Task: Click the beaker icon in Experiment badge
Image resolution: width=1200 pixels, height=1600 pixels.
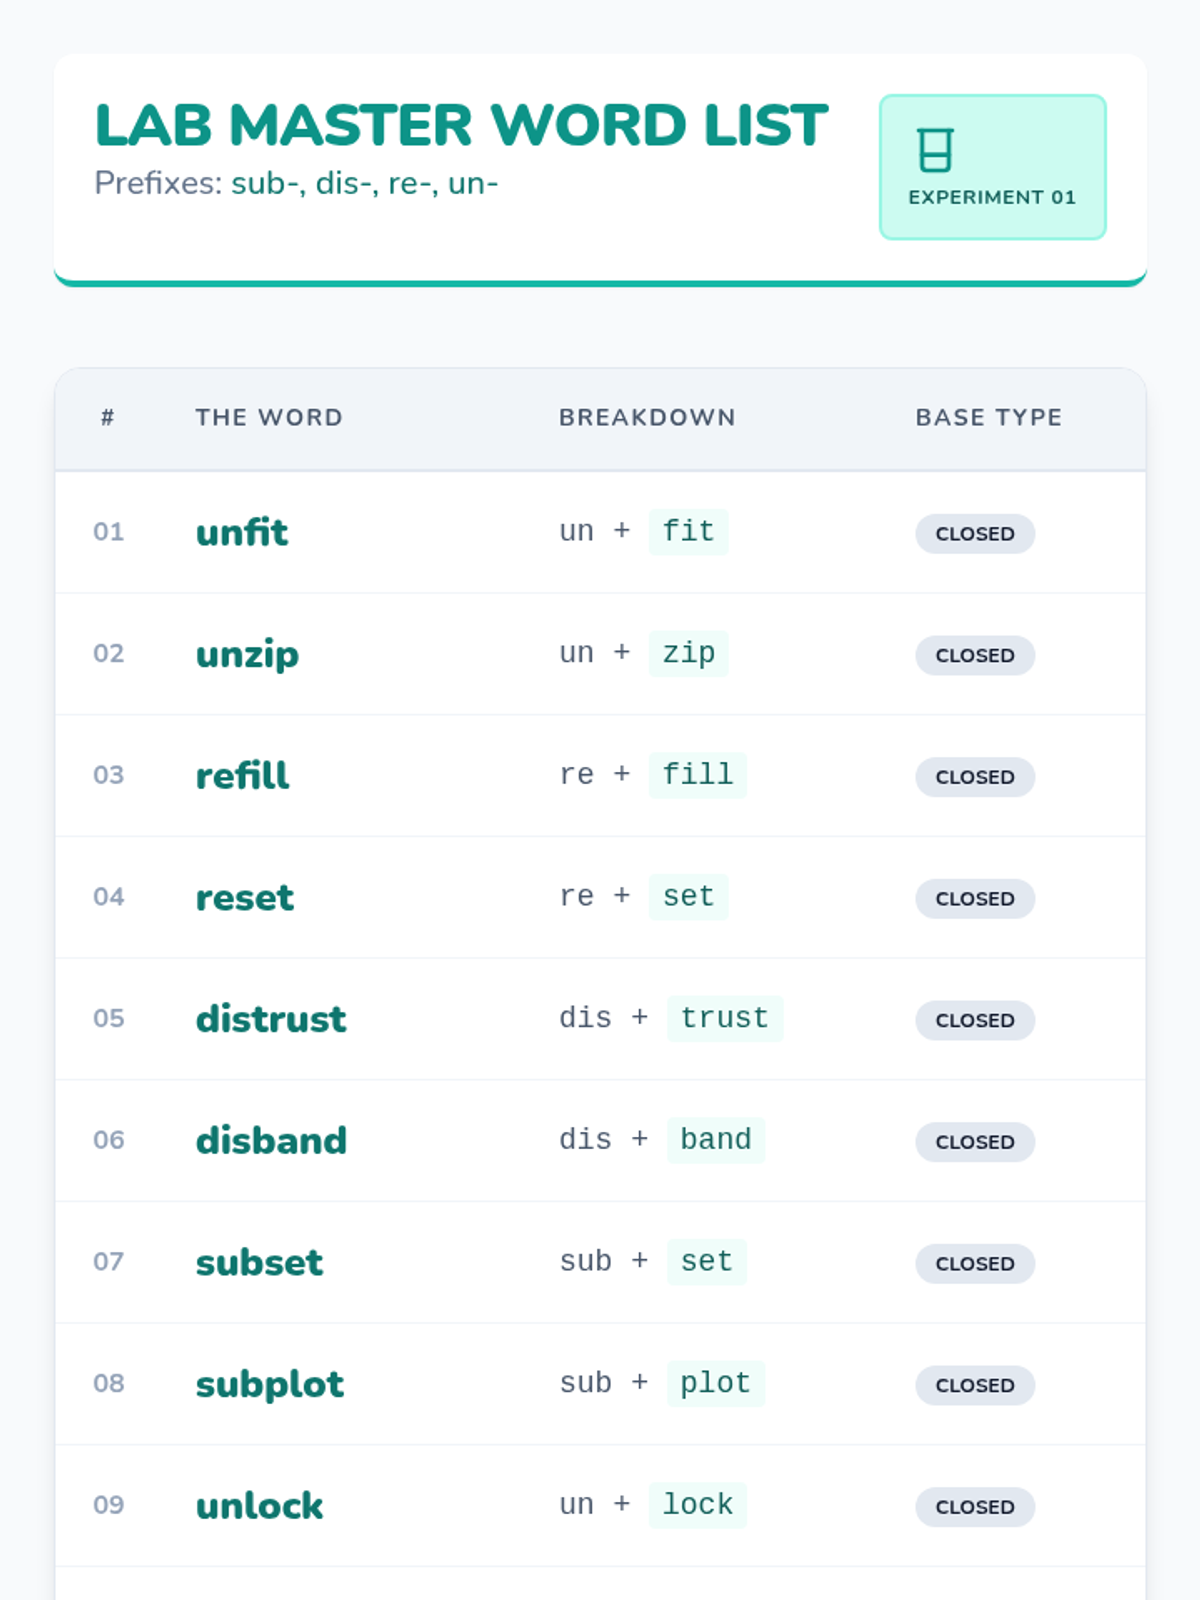Action: 935,151
